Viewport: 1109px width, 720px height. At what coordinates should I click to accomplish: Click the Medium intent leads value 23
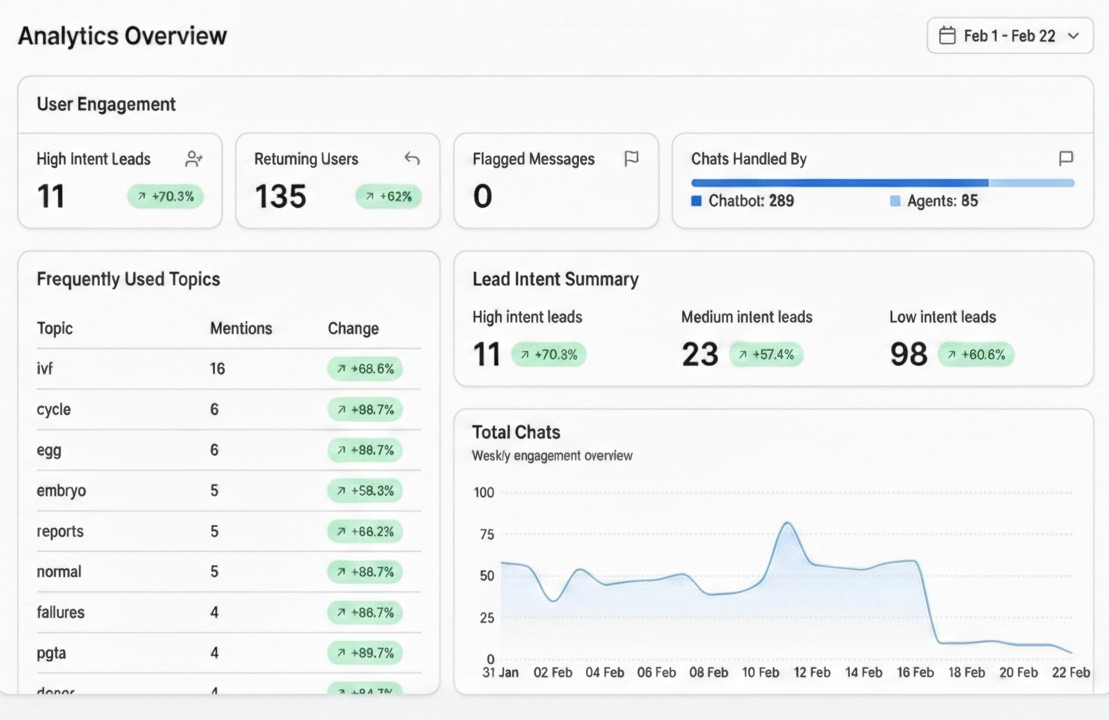pos(700,354)
